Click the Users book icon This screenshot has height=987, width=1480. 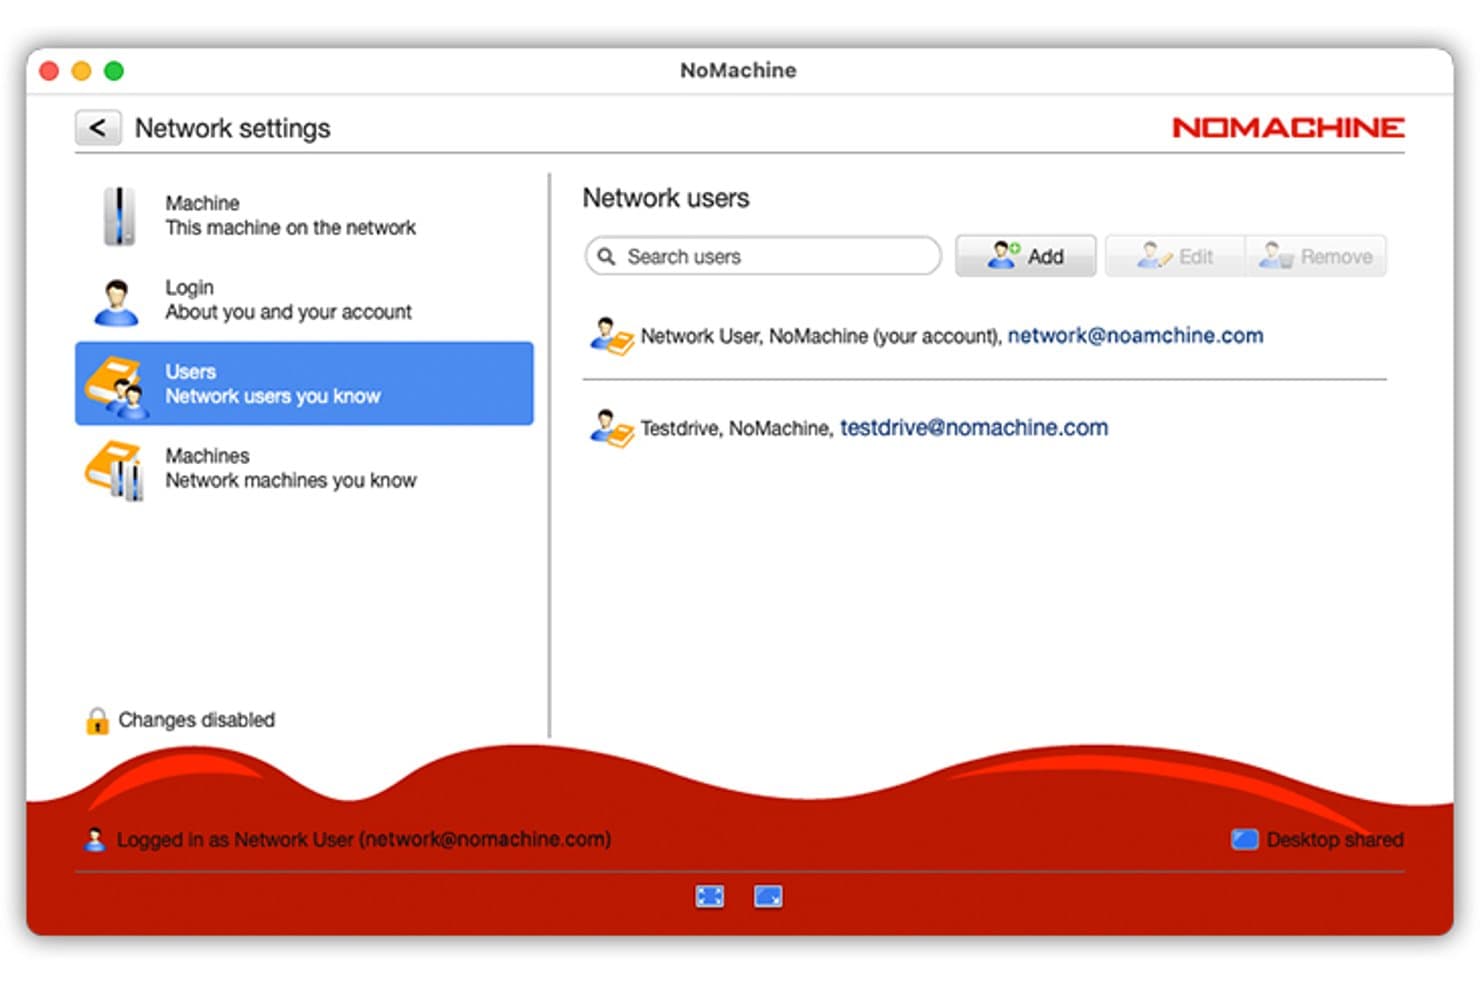(x=116, y=387)
